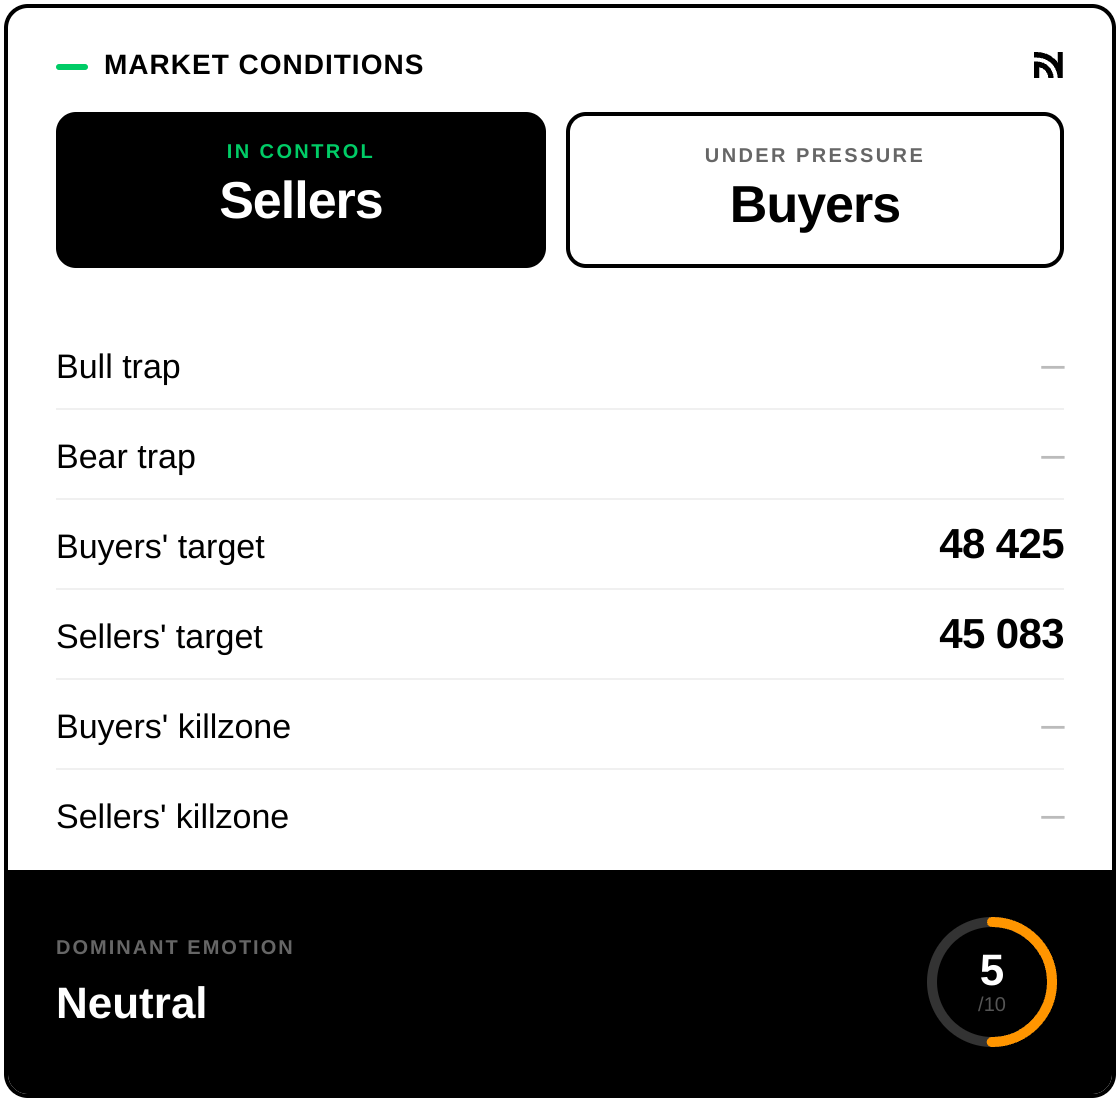Screen dimensions: 1120x1102
Task: Click the Neutral dominant emotion text
Action: point(131,1003)
